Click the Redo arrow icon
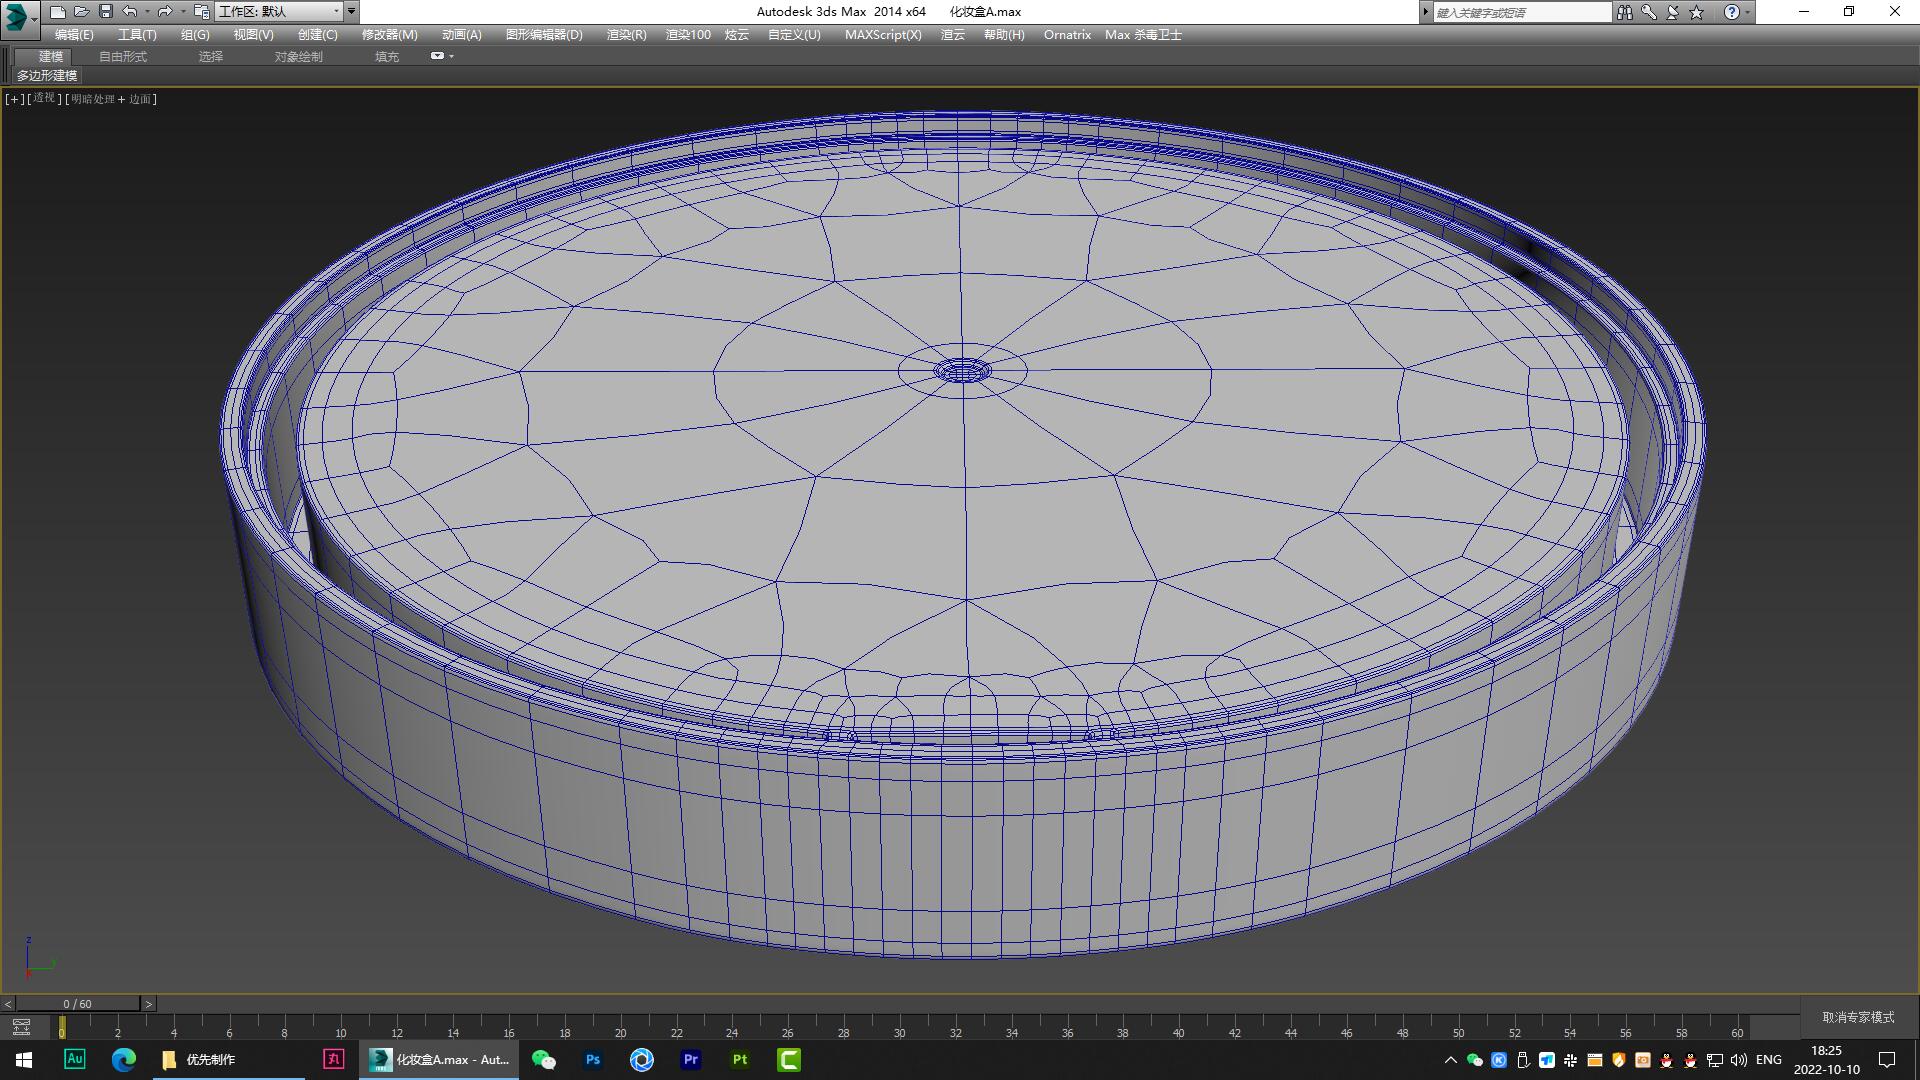This screenshot has height=1080, width=1920. 166,12
